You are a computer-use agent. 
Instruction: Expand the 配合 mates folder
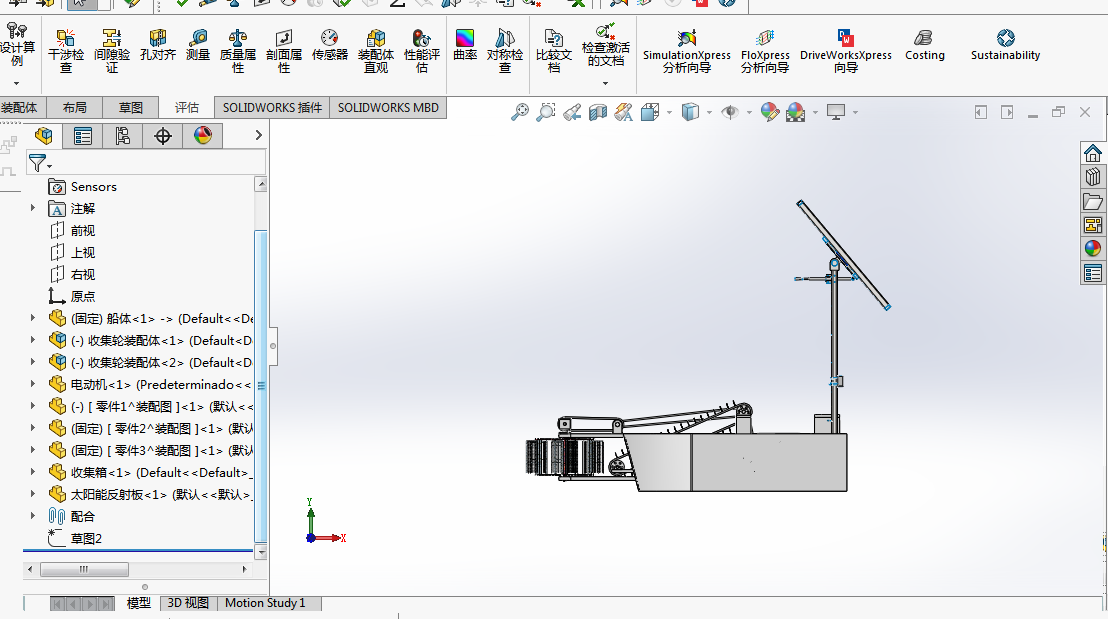click(x=33, y=515)
